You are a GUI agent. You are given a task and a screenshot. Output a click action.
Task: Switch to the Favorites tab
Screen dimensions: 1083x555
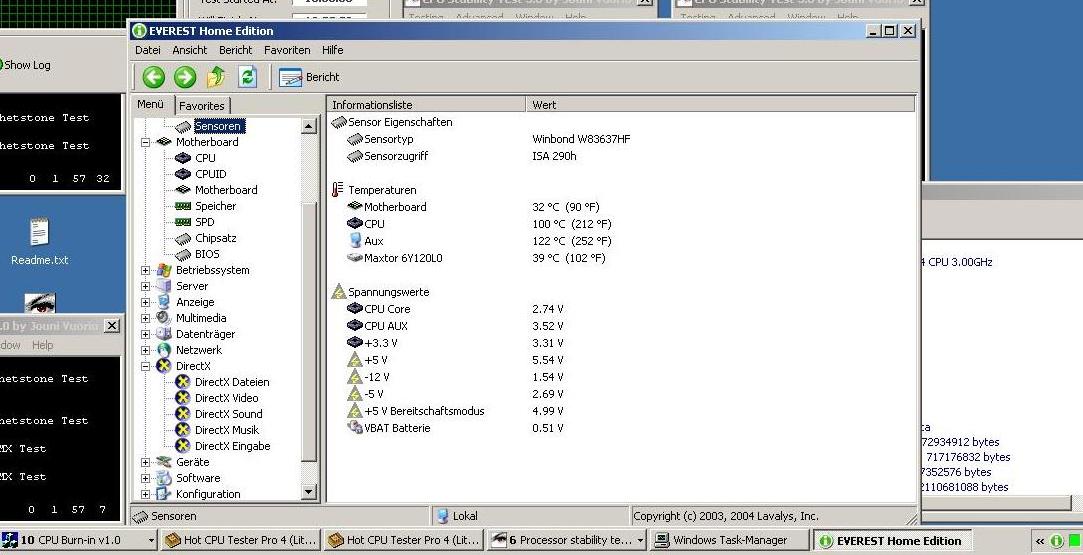(202, 106)
